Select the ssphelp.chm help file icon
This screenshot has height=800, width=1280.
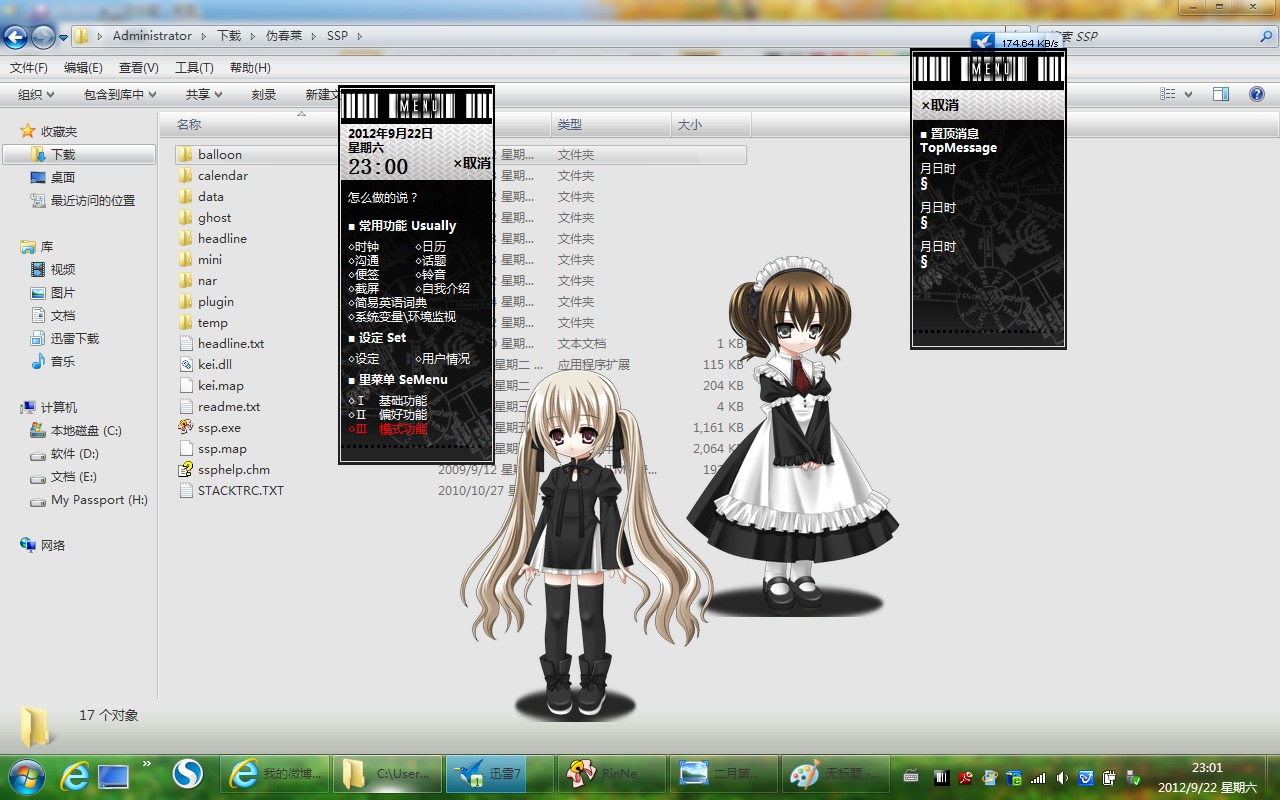coord(186,470)
